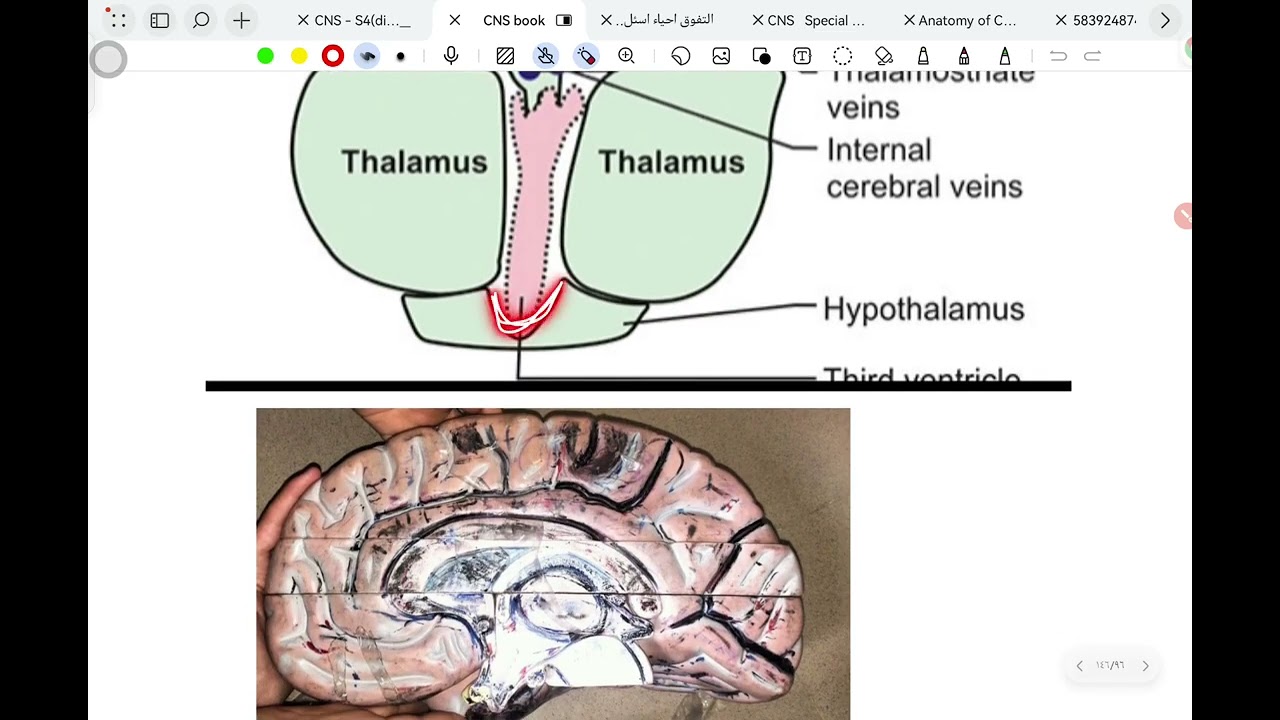Insert an image with picture icon

coord(721,56)
